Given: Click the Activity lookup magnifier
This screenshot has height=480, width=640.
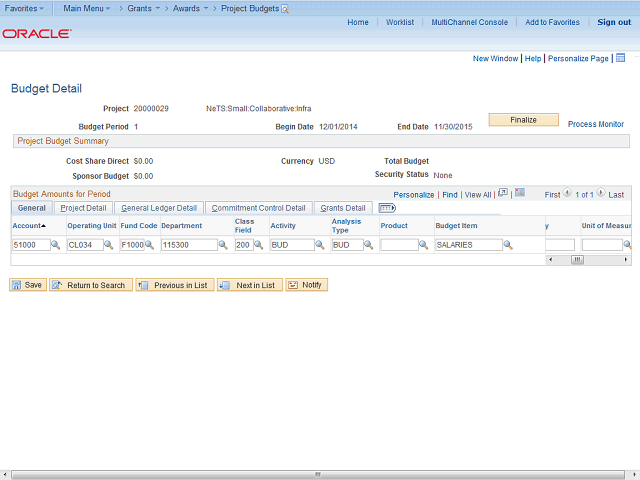Looking at the screenshot, I should [x=320, y=245].
